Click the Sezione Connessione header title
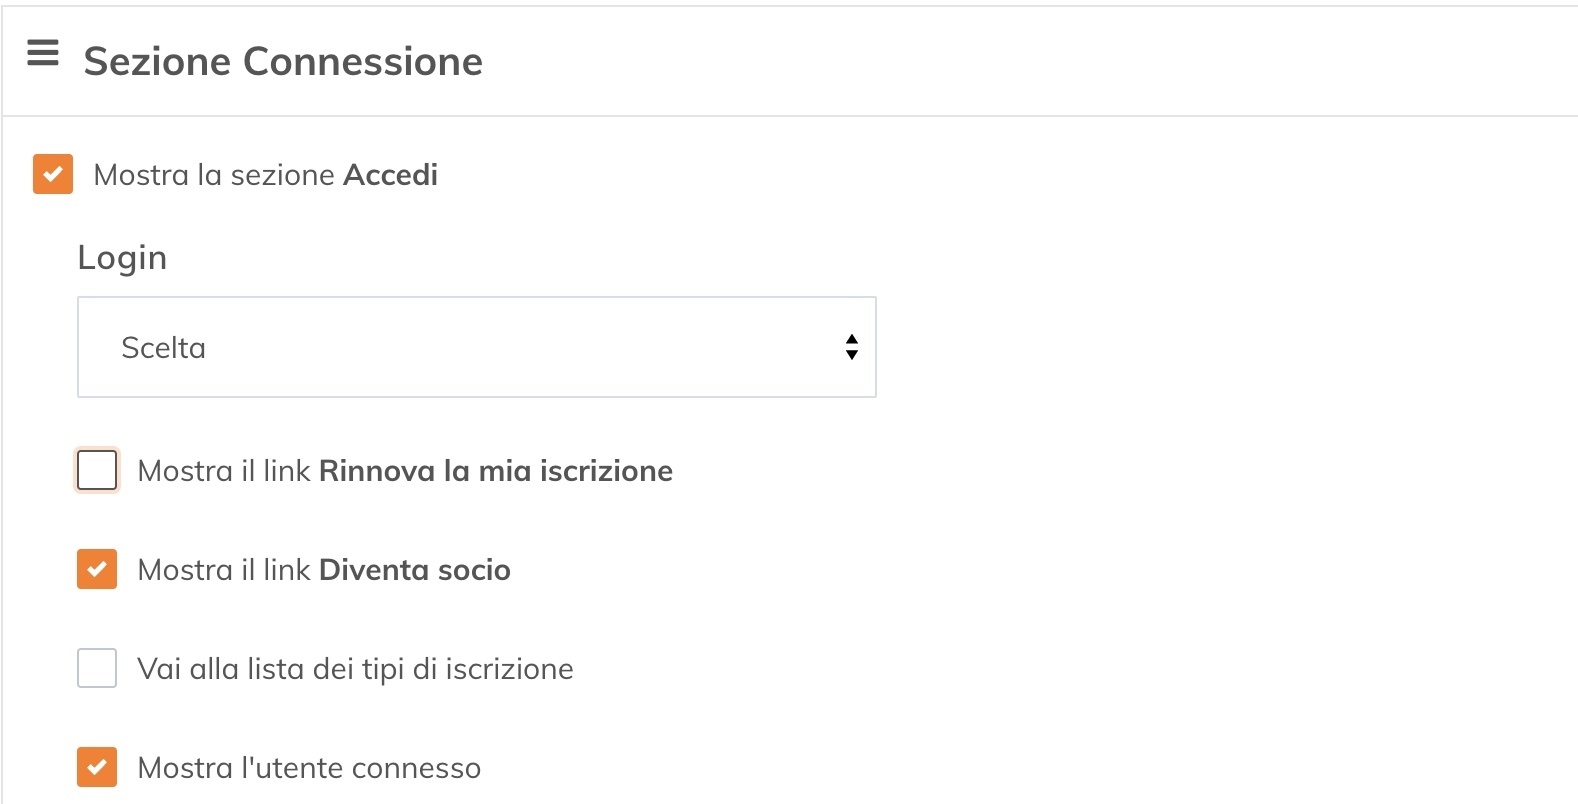 tap(283, 61)
